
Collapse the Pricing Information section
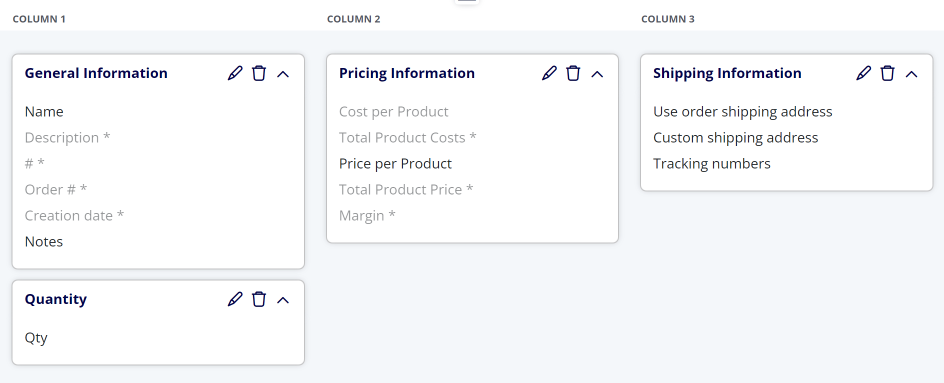[597, 74]
